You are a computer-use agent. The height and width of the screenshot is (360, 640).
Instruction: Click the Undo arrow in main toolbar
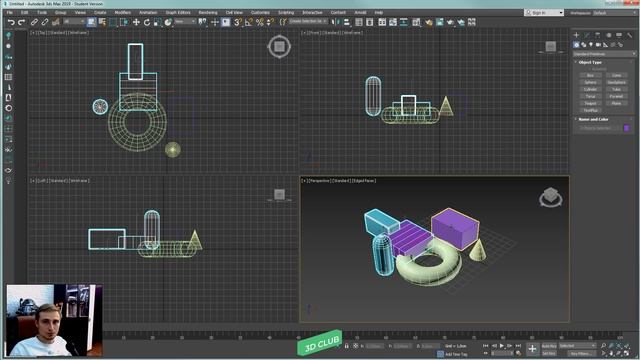(x=11, y=22)
